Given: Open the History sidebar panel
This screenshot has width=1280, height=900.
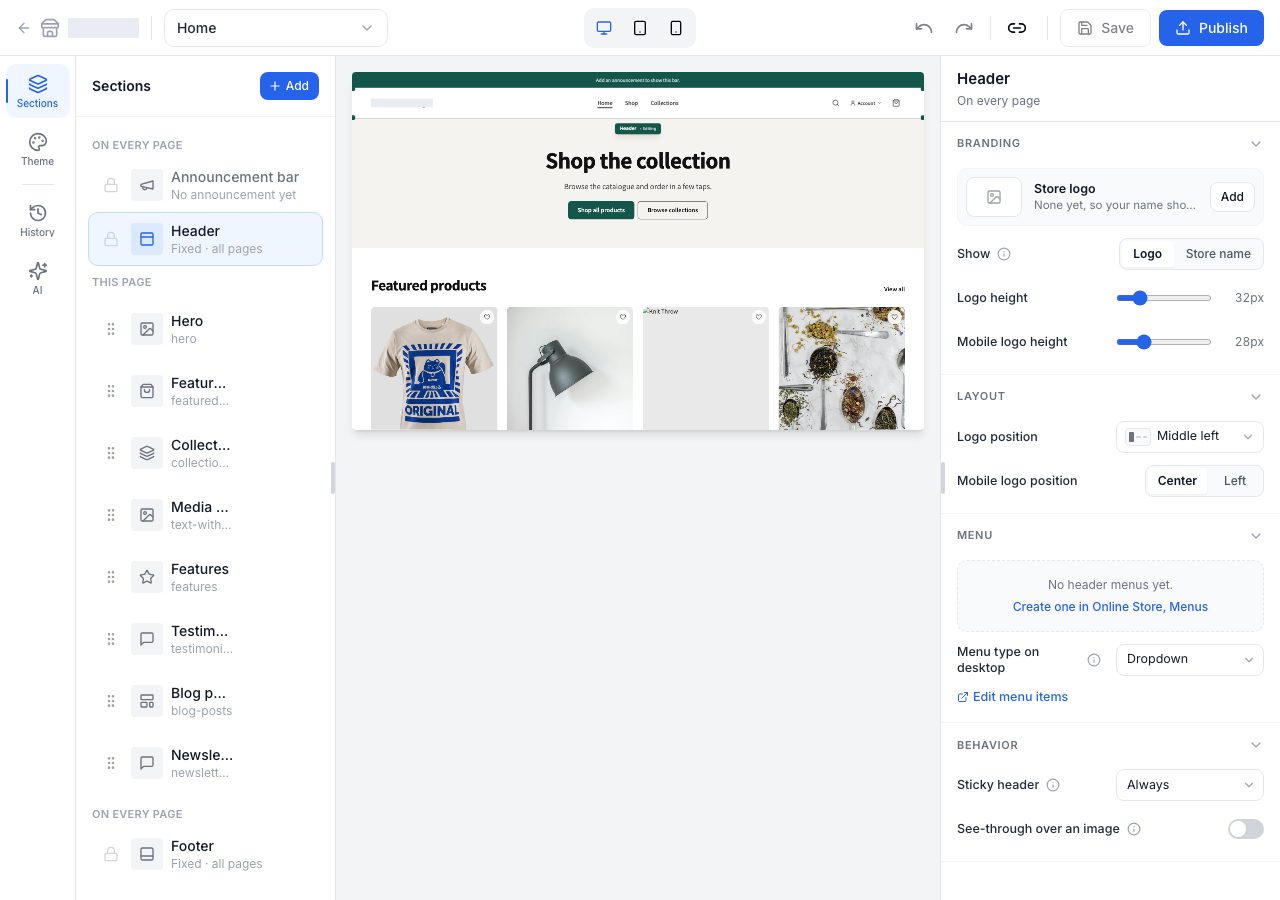Looking at the screenshot, I should tap(38, 220).
